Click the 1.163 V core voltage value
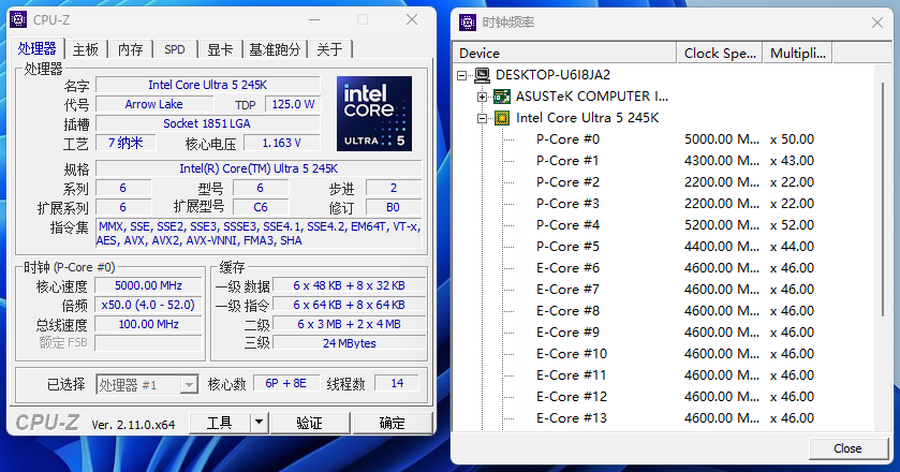 coord(282,143)
